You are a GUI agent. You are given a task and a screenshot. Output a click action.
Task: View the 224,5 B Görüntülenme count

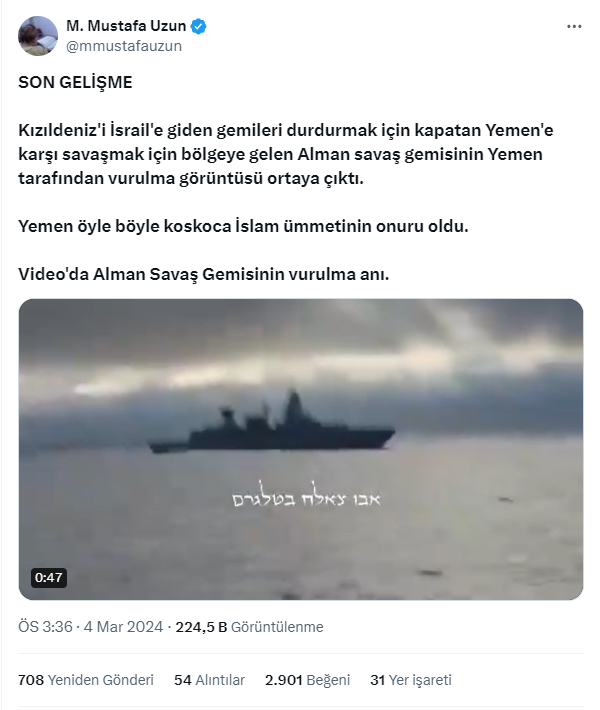coord(250,627)
